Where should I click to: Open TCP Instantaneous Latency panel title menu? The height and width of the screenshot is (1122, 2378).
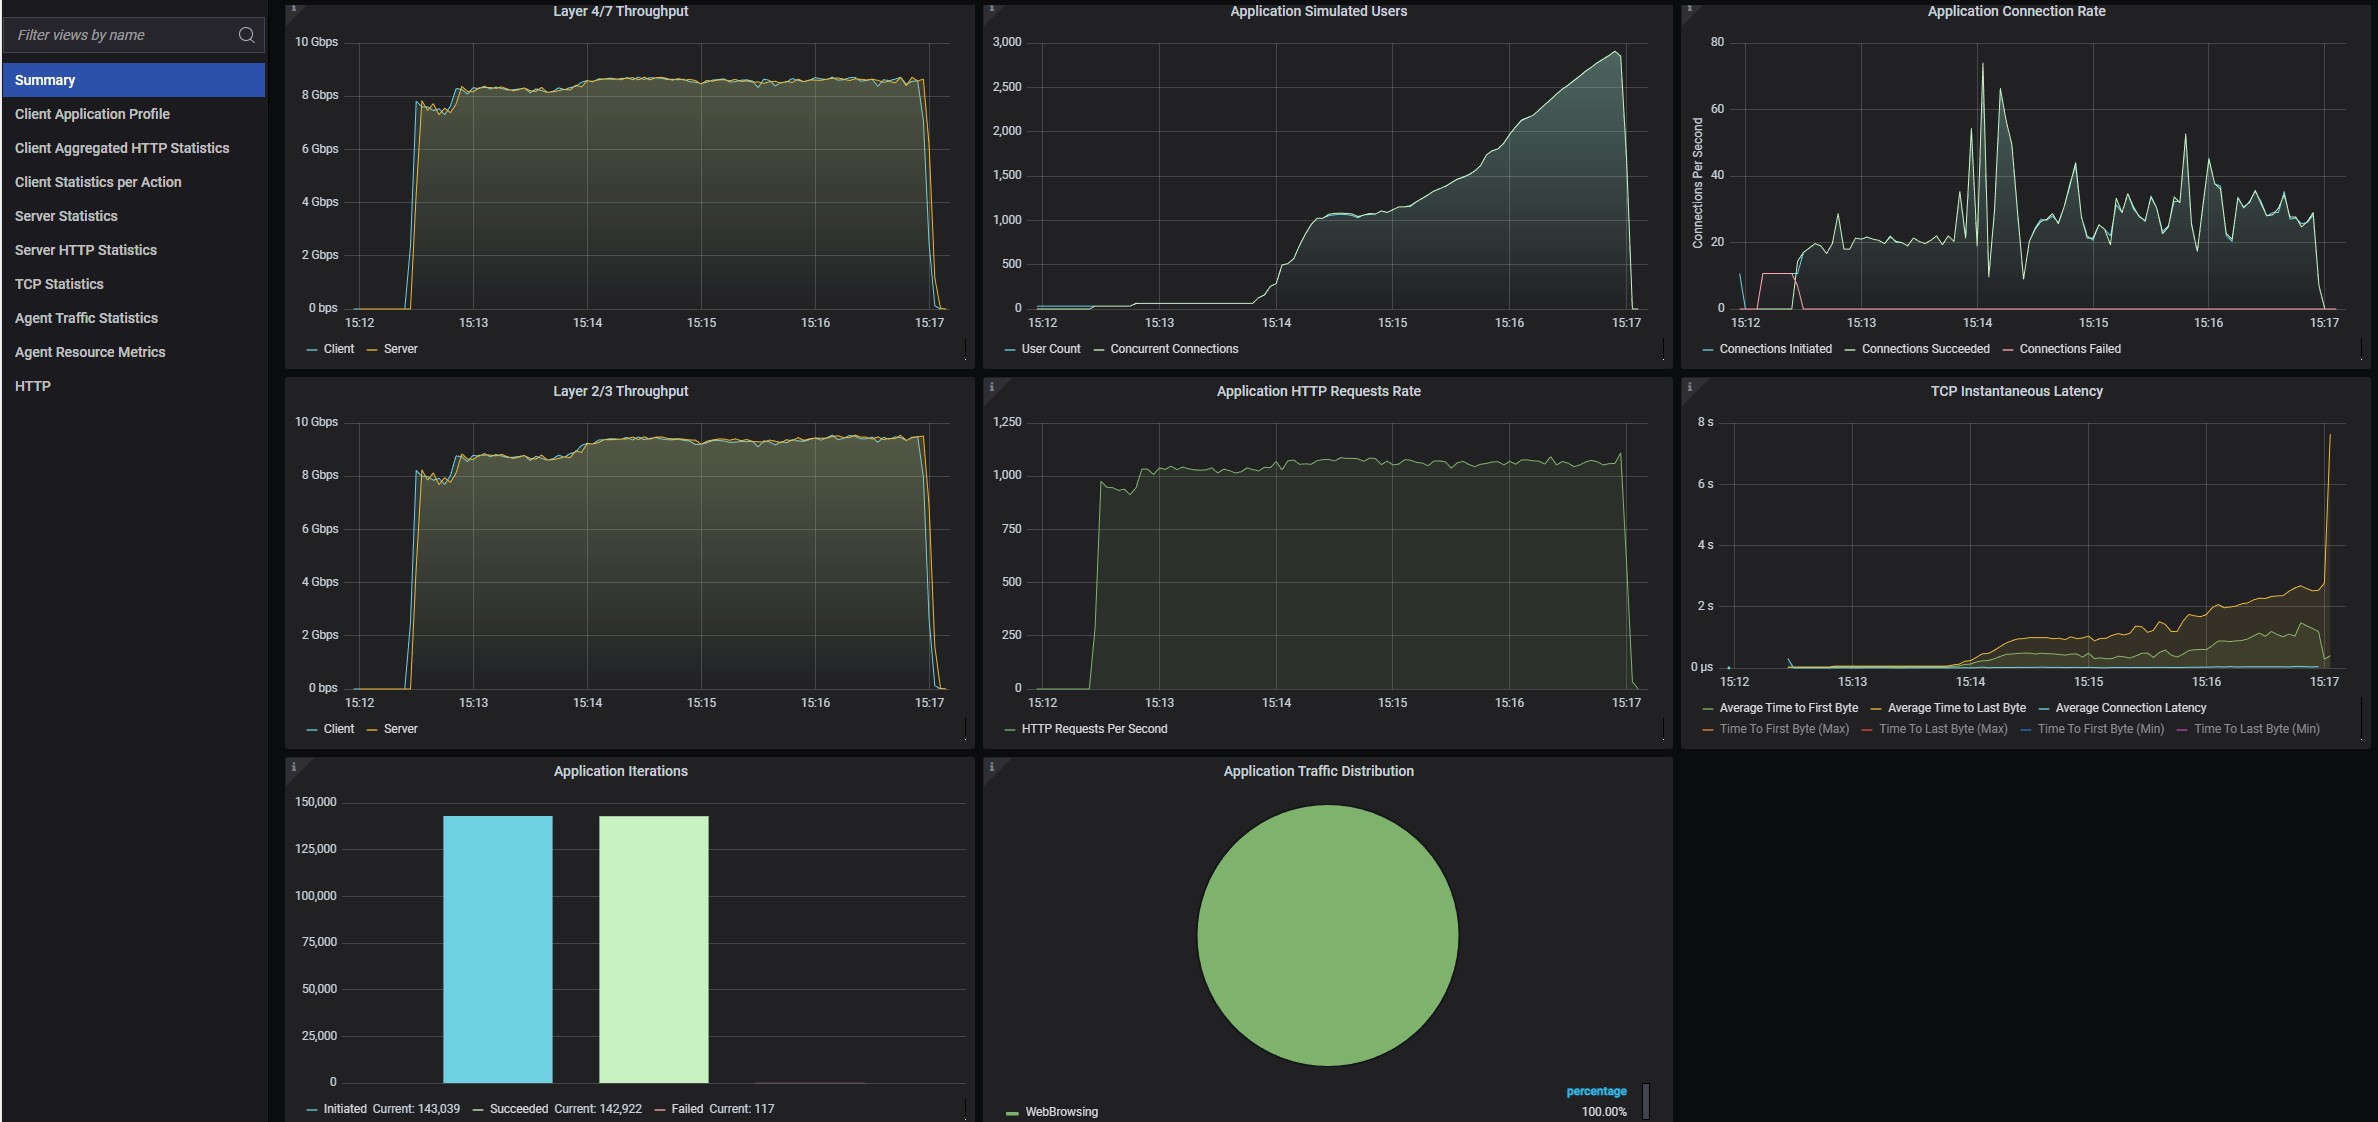click(x=2016, y=391)
